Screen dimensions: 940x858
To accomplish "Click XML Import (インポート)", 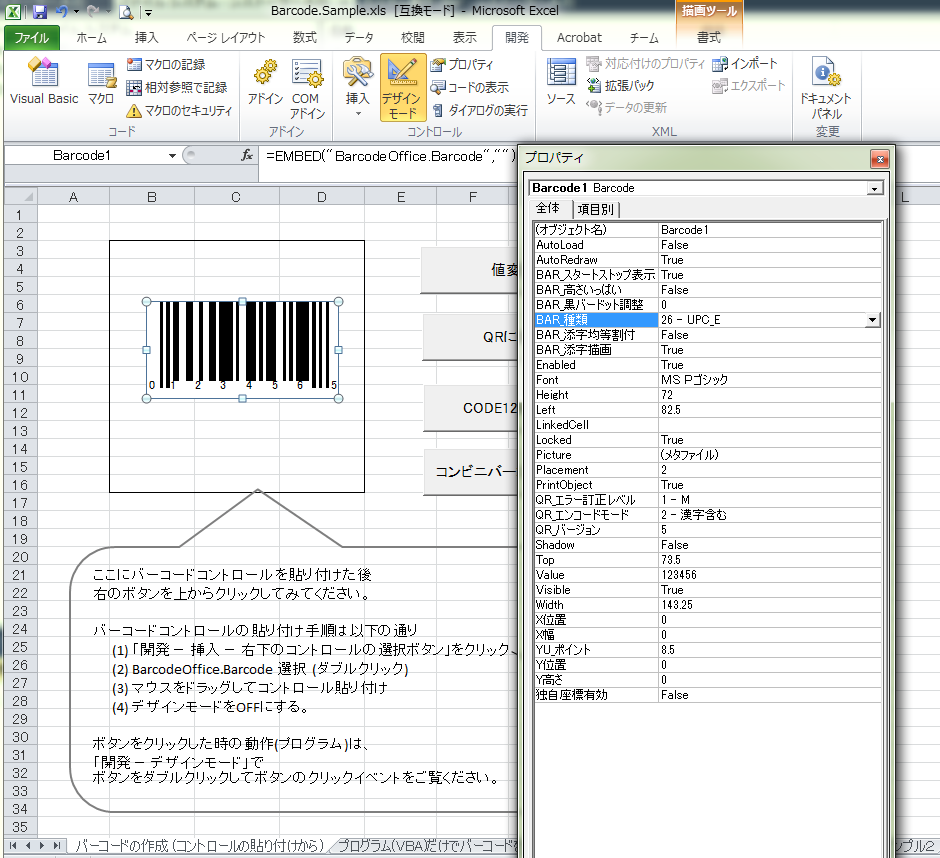I will point(745,64).
